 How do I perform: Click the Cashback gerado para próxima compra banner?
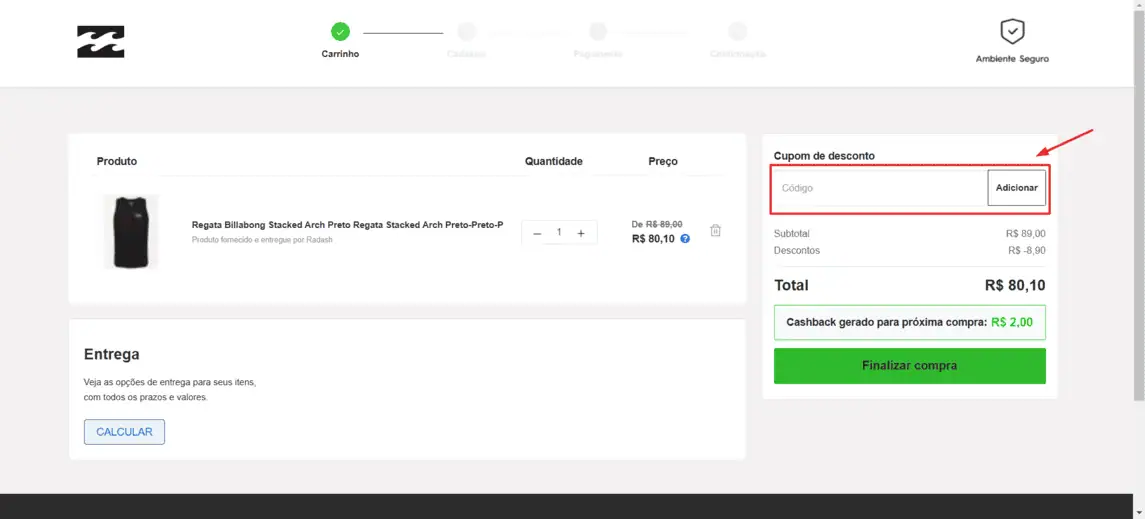[x=909, y=322]
